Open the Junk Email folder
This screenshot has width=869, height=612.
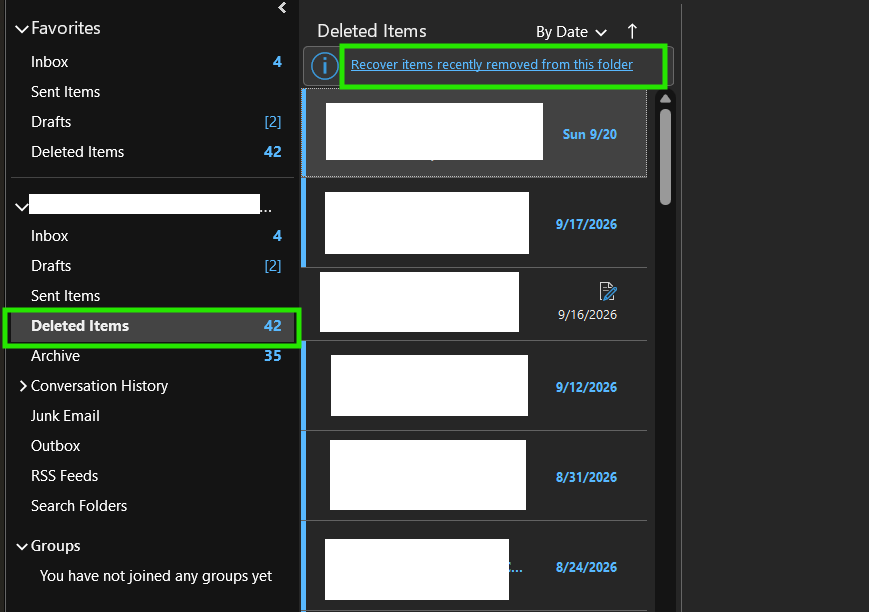(x=150, y=415)
